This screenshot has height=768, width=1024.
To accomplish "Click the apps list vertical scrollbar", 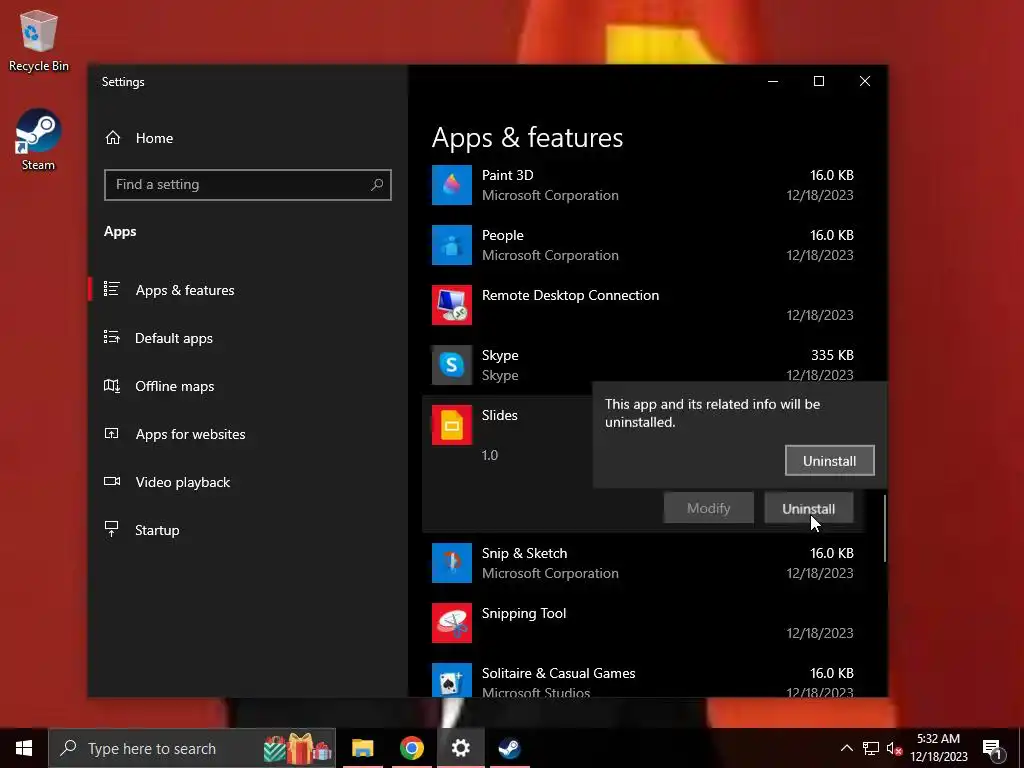I will [885, 528].
